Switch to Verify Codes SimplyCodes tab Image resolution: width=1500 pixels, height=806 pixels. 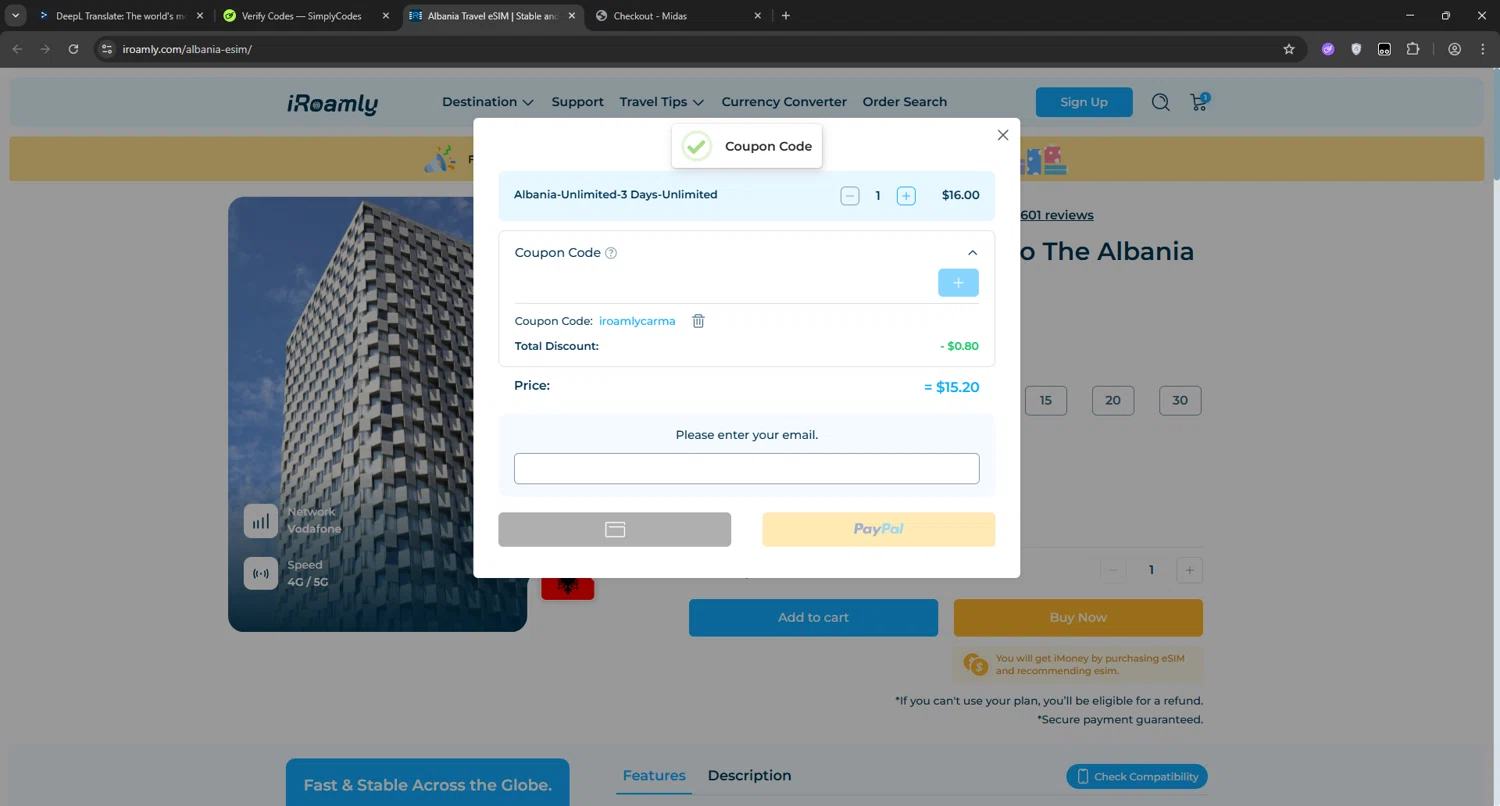[305, 16]
